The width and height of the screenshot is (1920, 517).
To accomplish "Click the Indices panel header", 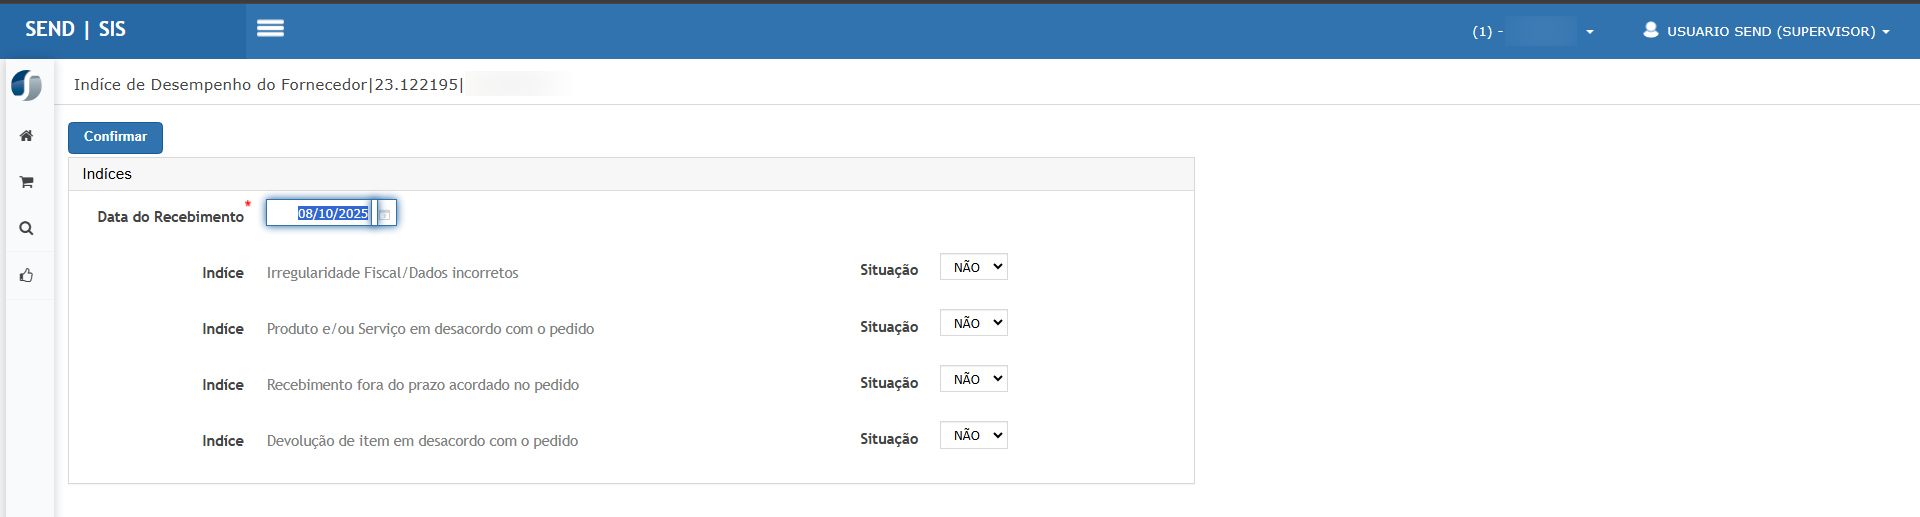I will point(107,174).
